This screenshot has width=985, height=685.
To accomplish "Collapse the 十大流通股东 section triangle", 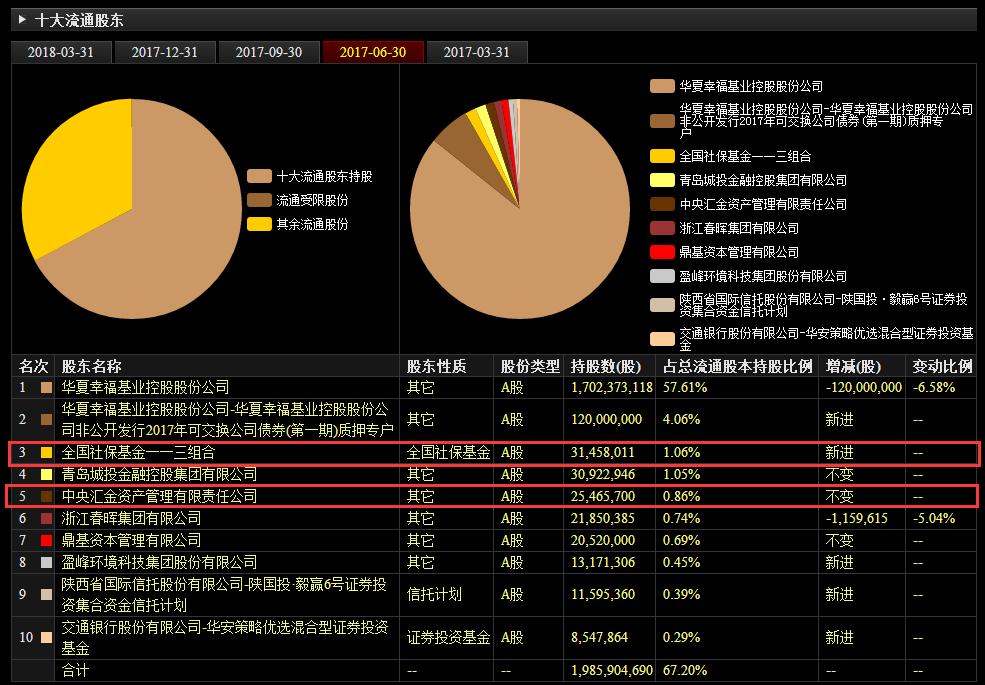I will point(22,20).
